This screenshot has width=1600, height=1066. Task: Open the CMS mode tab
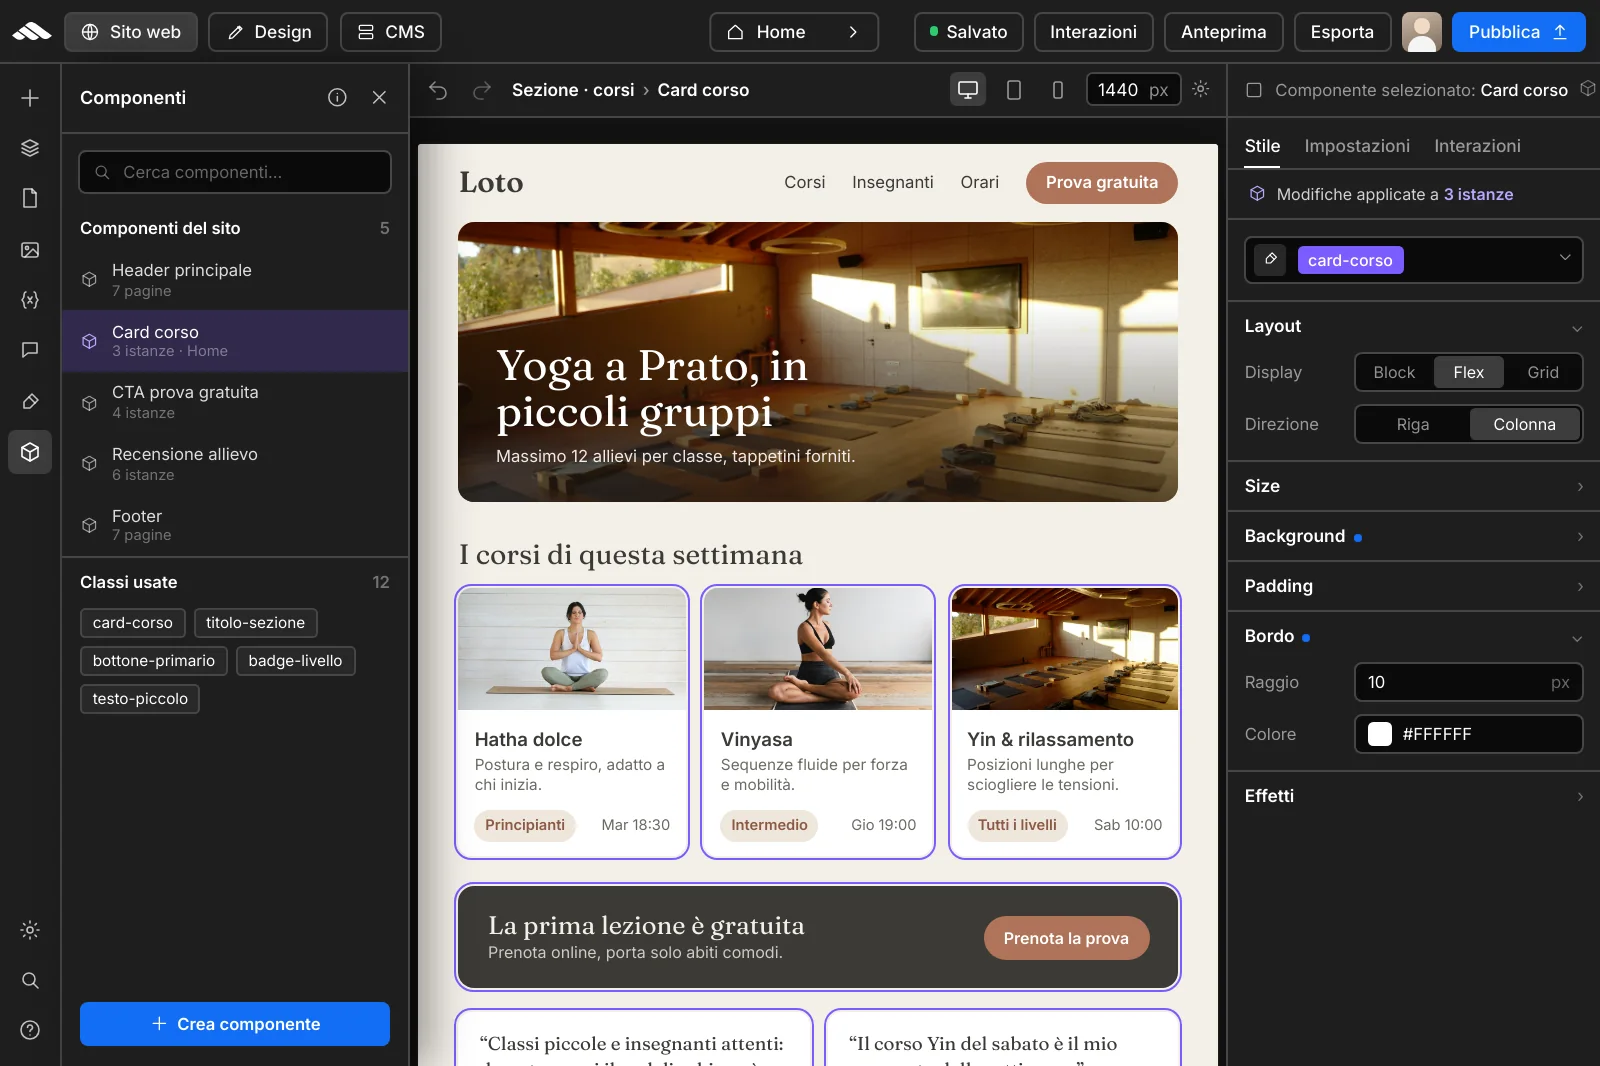coord(391,32)
